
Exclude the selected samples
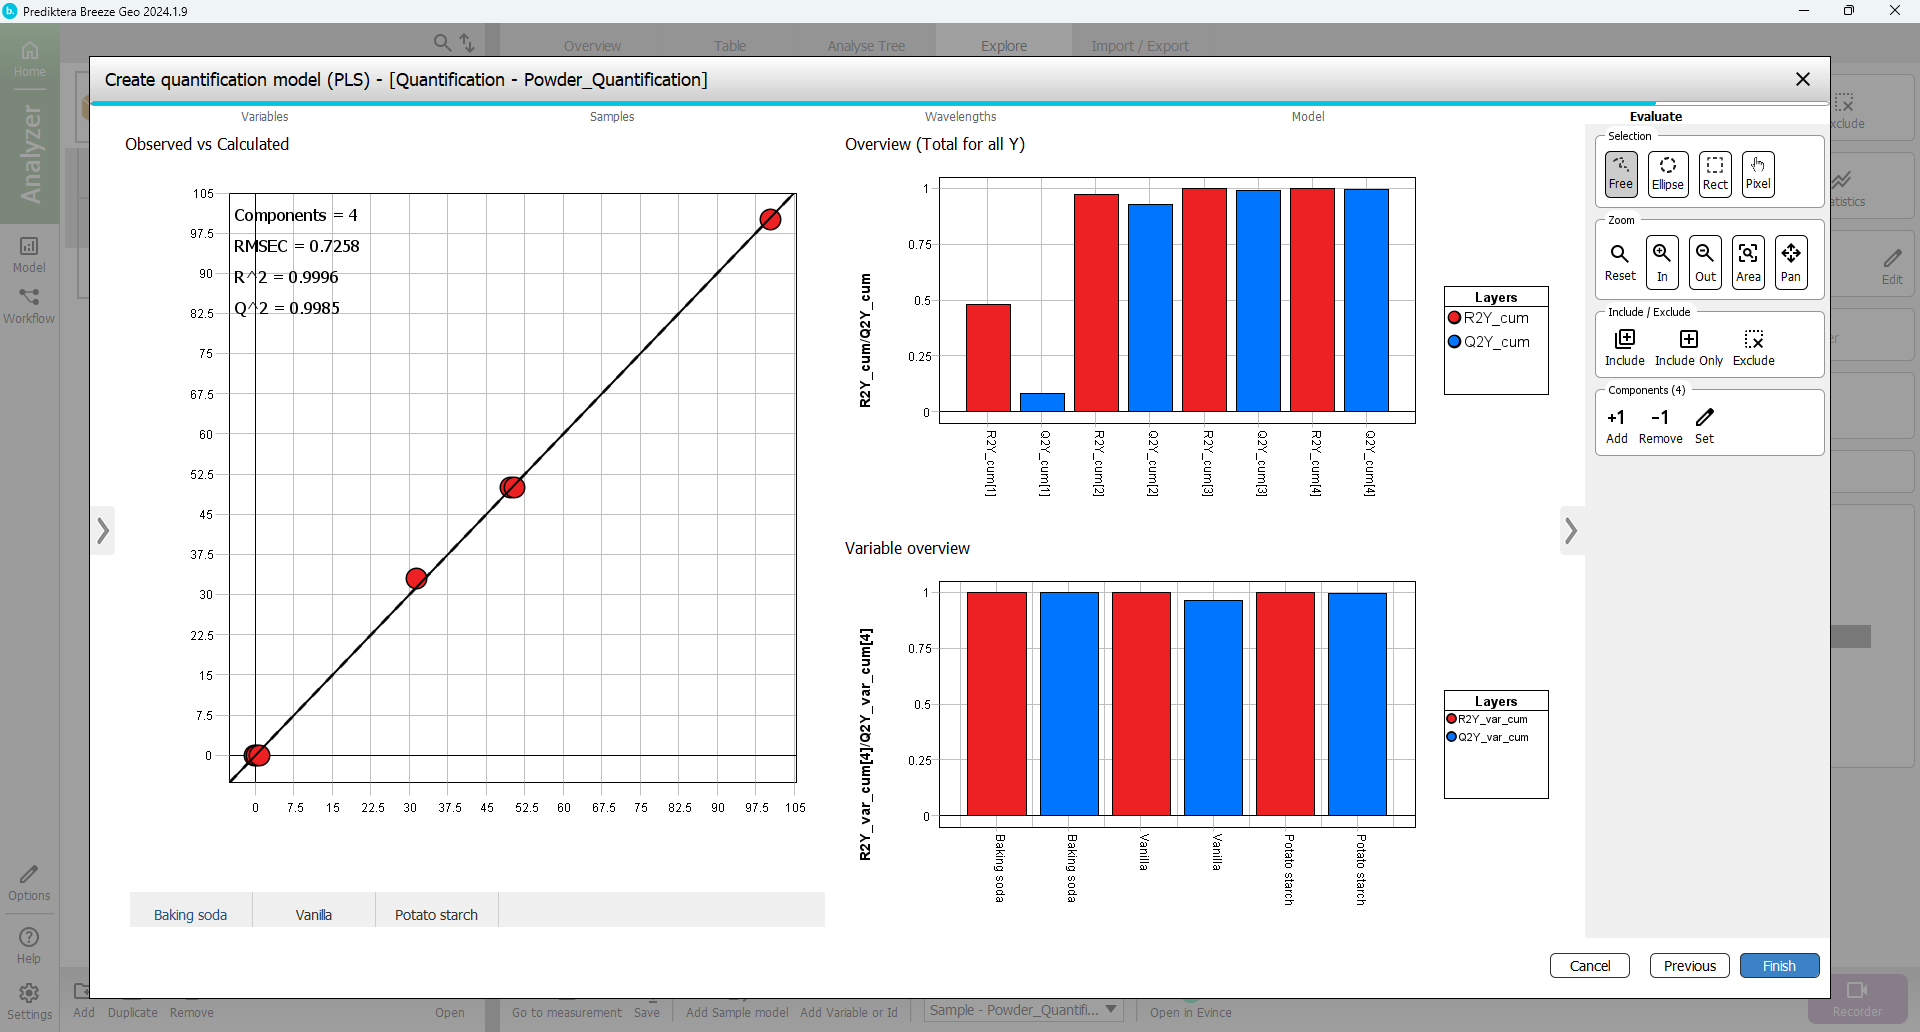pyautogui.click(x=1753, y=347)
